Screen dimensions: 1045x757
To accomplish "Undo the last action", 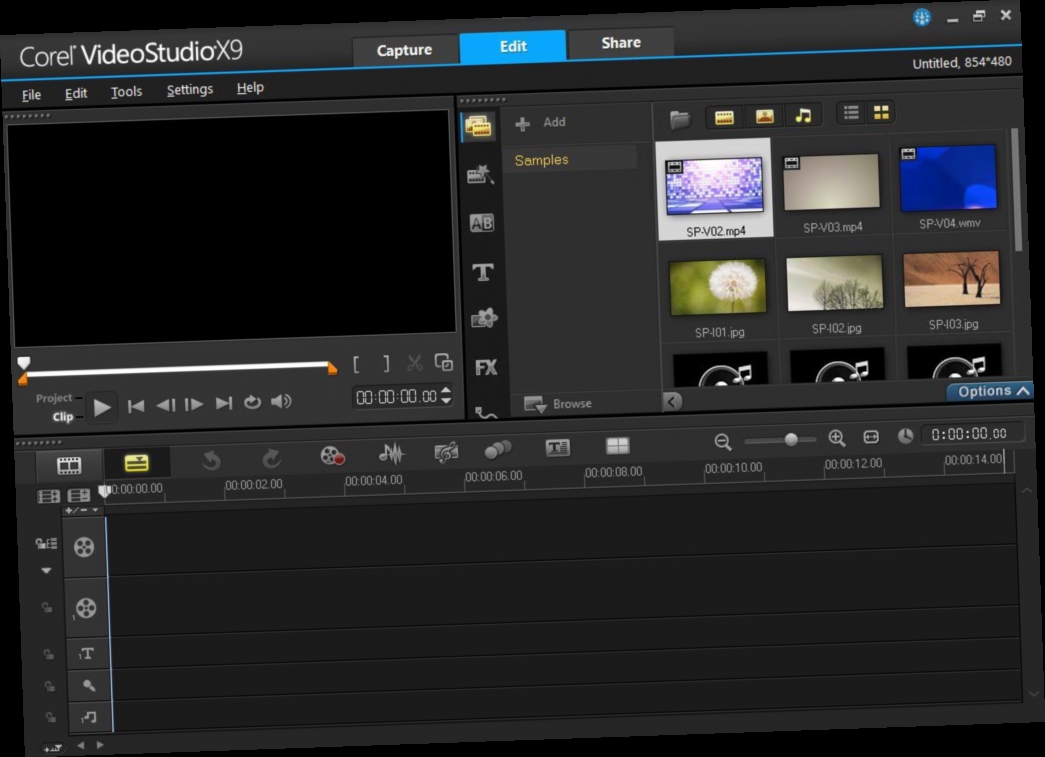I will pyautogui.click(x=211, y=460).
